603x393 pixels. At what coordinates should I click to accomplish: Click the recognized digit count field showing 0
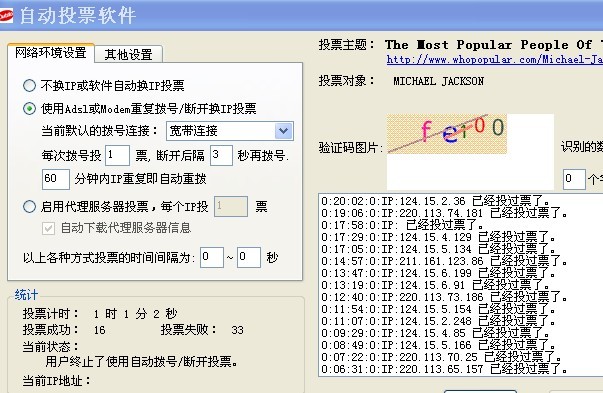574,179
